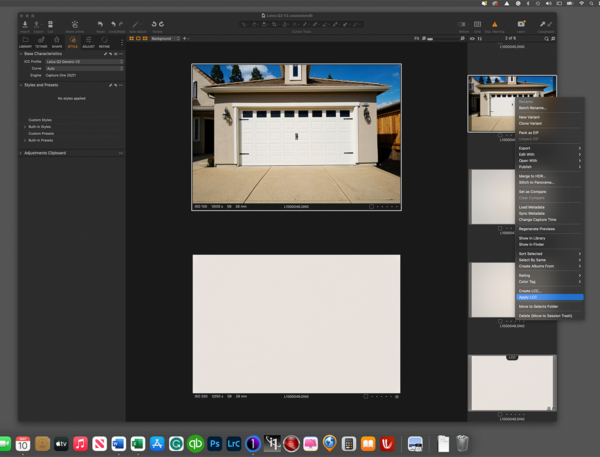Open the Learn icon
Viewport: 600px width, 457px height.
pyautogui.click(x=521, y=24)
